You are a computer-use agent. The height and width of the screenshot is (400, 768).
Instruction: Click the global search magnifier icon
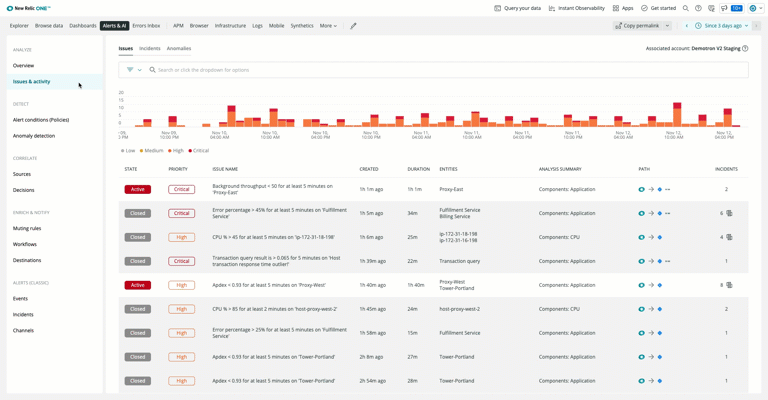point(686,8)
